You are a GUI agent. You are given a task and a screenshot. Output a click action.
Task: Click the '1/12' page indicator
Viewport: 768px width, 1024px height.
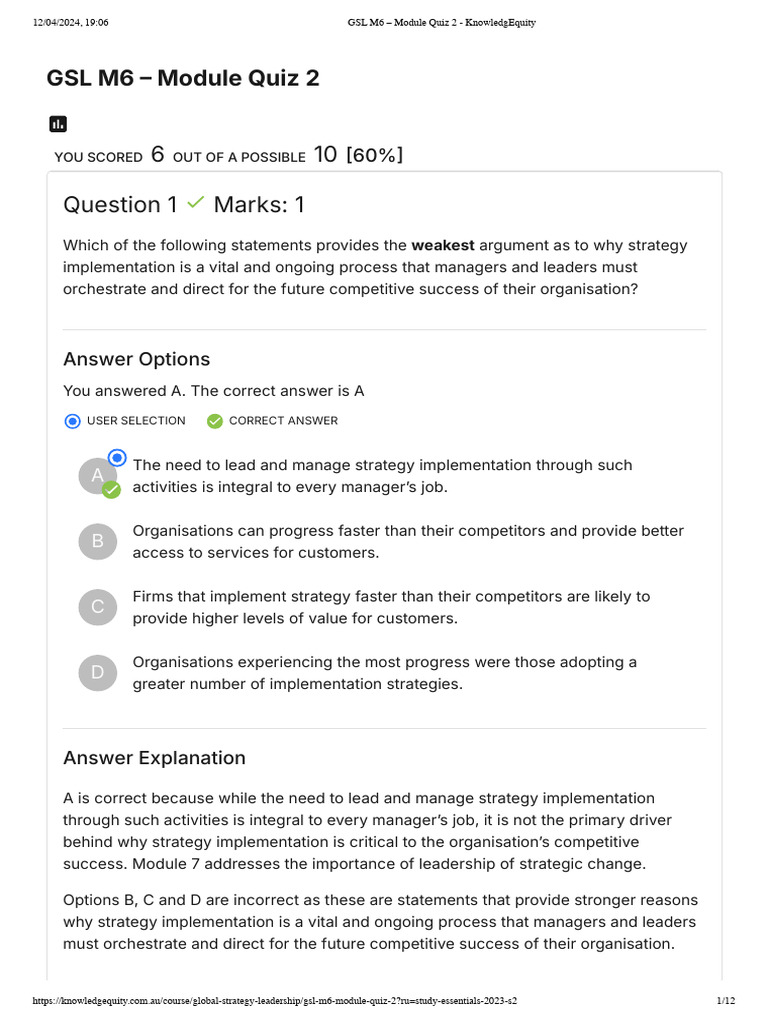726,1001
